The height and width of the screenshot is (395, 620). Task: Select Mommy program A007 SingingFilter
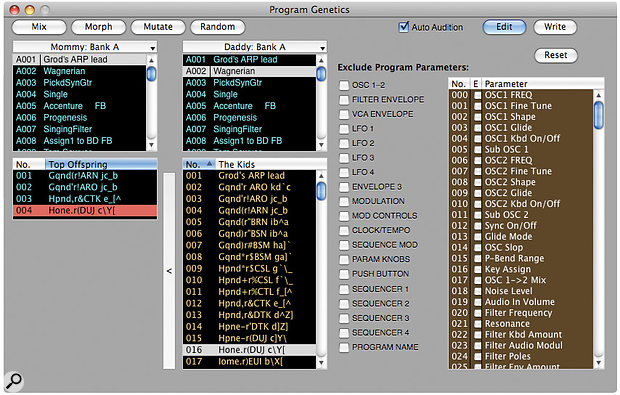pos(79,129)
